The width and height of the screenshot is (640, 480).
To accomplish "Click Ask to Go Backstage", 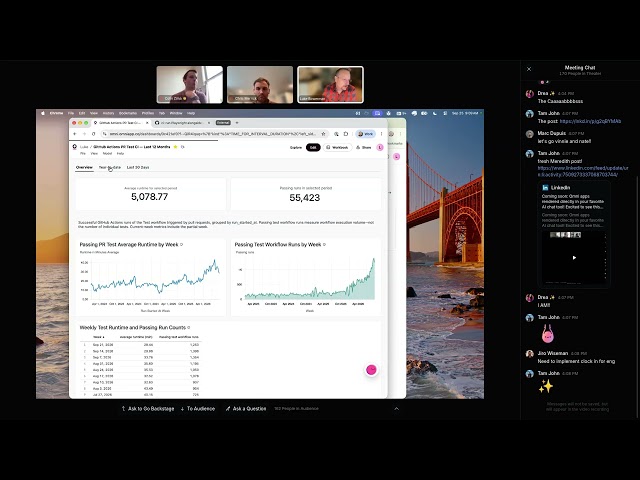I will click(148, 409).
